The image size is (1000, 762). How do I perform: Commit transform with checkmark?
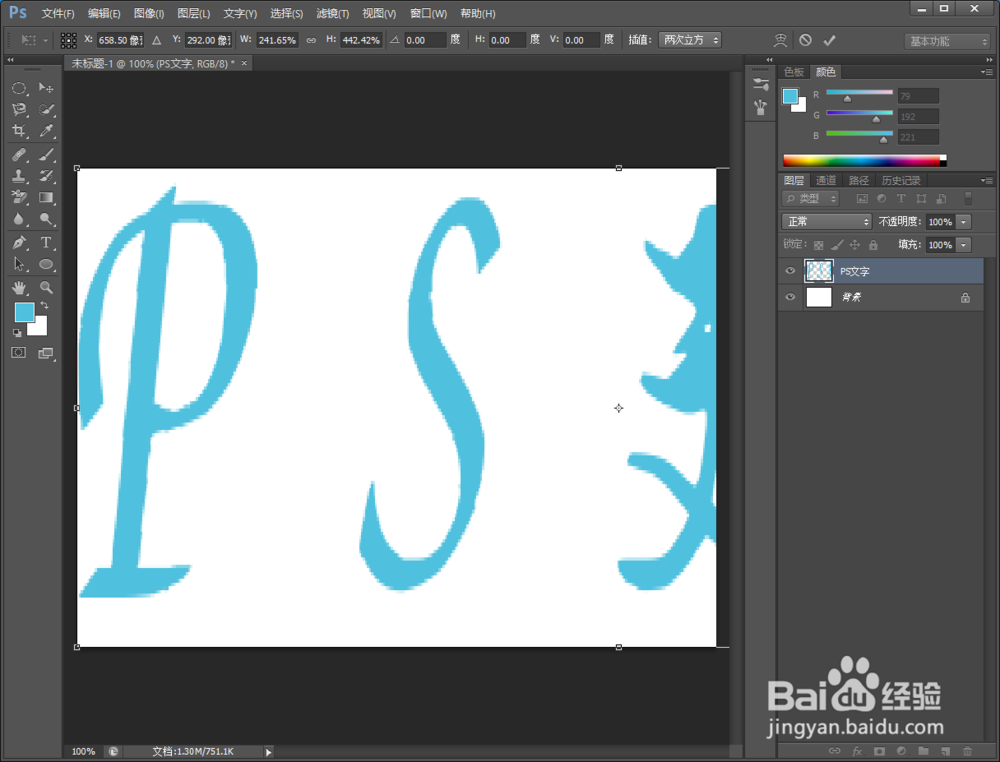[x=829, y=40]
